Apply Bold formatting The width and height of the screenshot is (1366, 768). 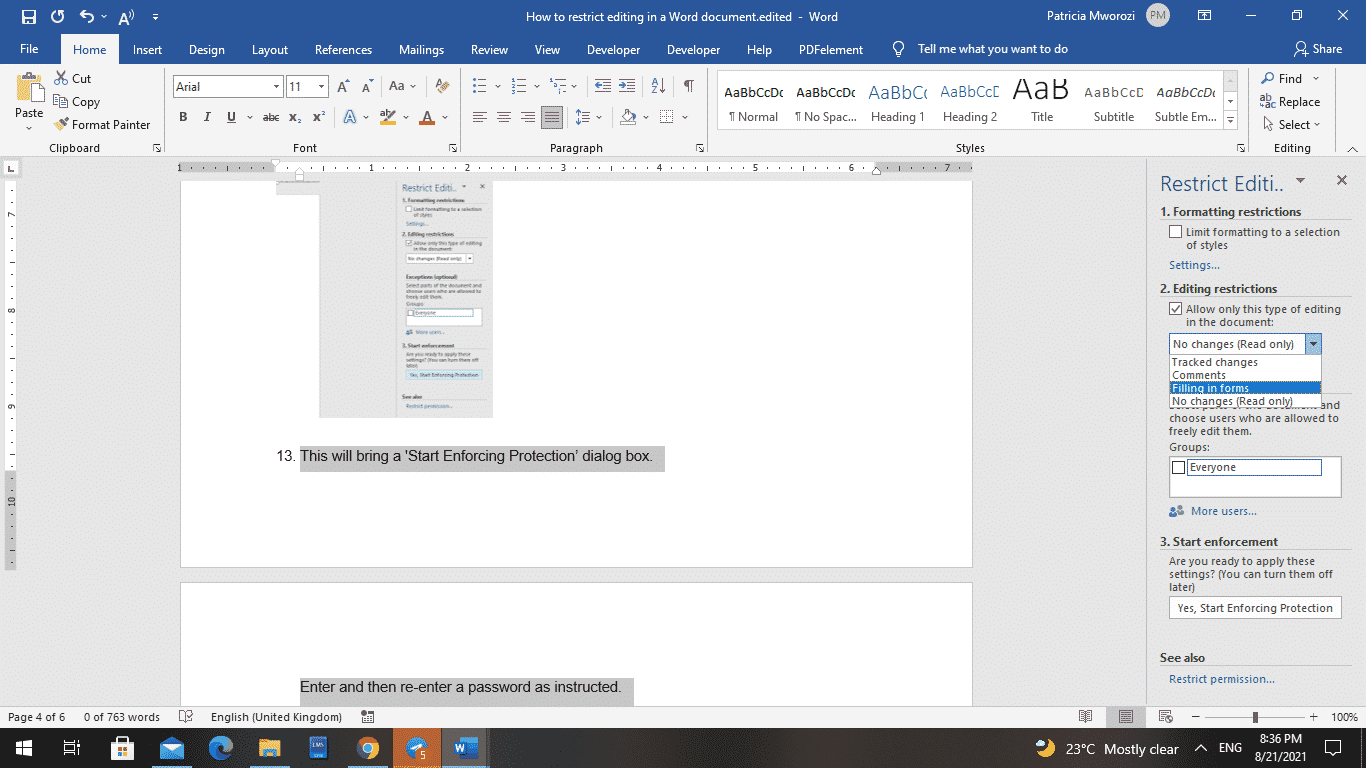click(183, 117)
